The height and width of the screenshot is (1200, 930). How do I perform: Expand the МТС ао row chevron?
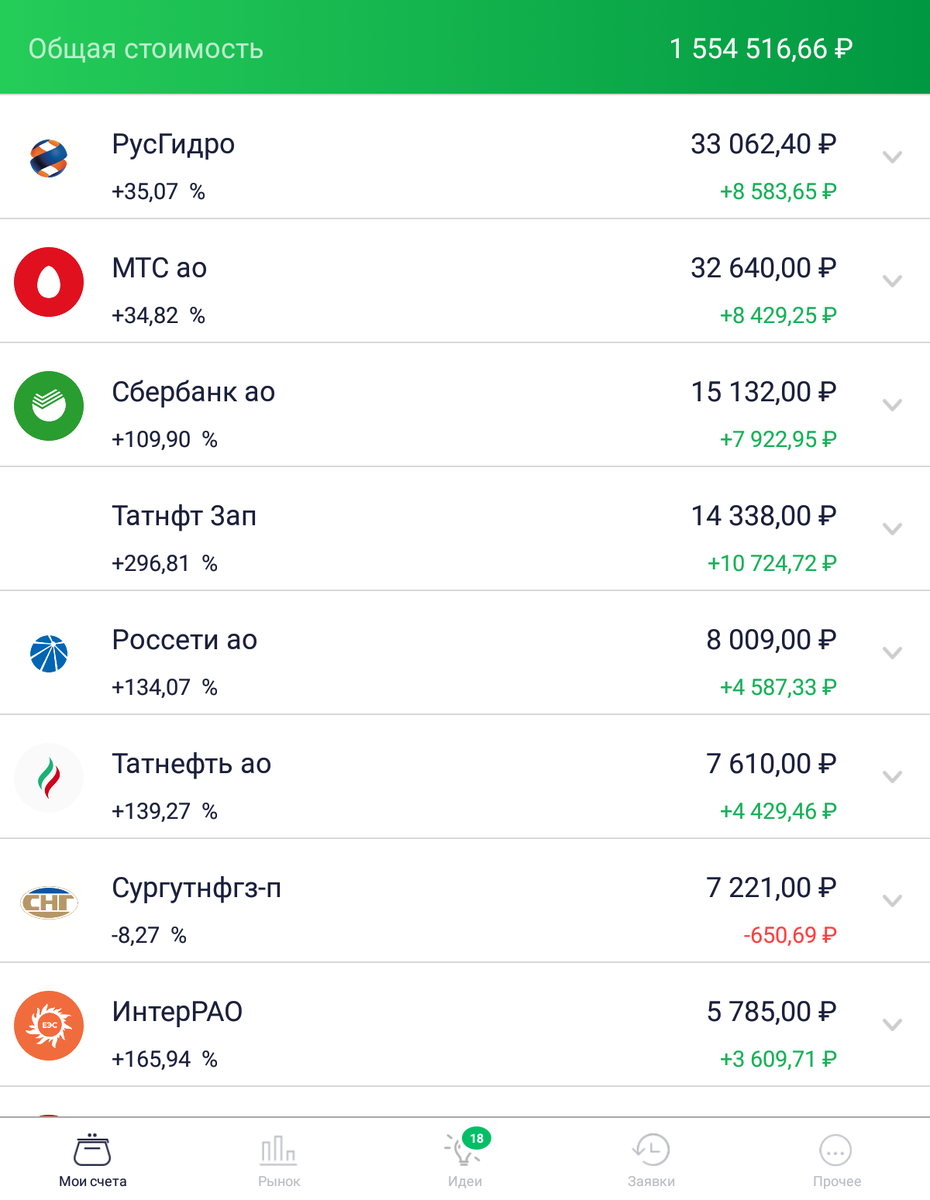pos(892,281)
